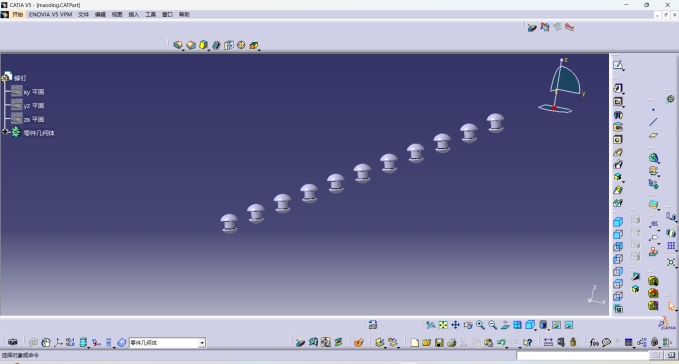Select the zx 平面 tree item
679x364 pixels.
click(28, 119)
